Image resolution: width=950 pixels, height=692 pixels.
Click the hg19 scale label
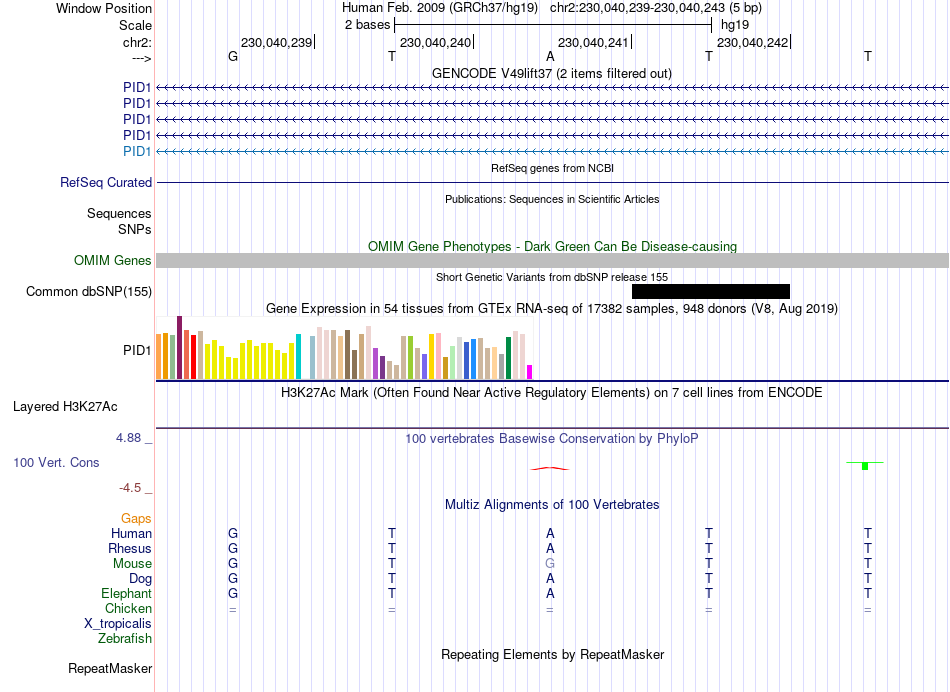[x=735, y=25]
